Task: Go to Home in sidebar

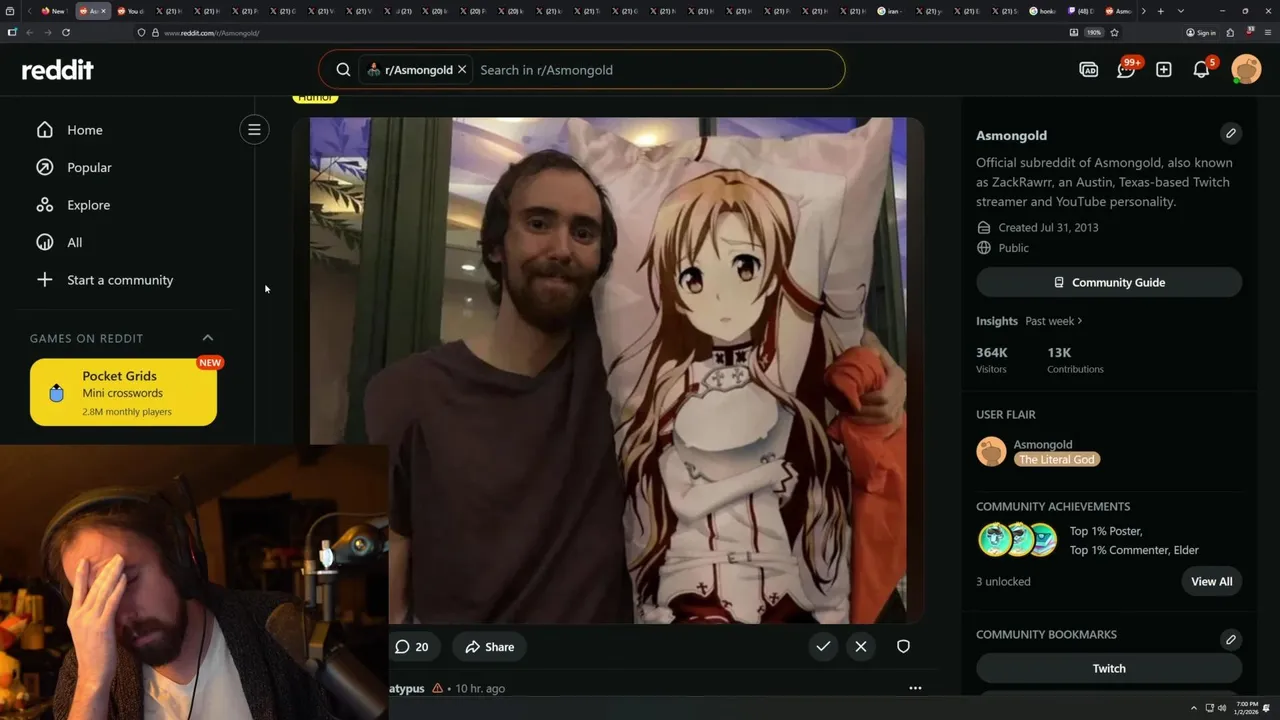Action: coord(85,130)
